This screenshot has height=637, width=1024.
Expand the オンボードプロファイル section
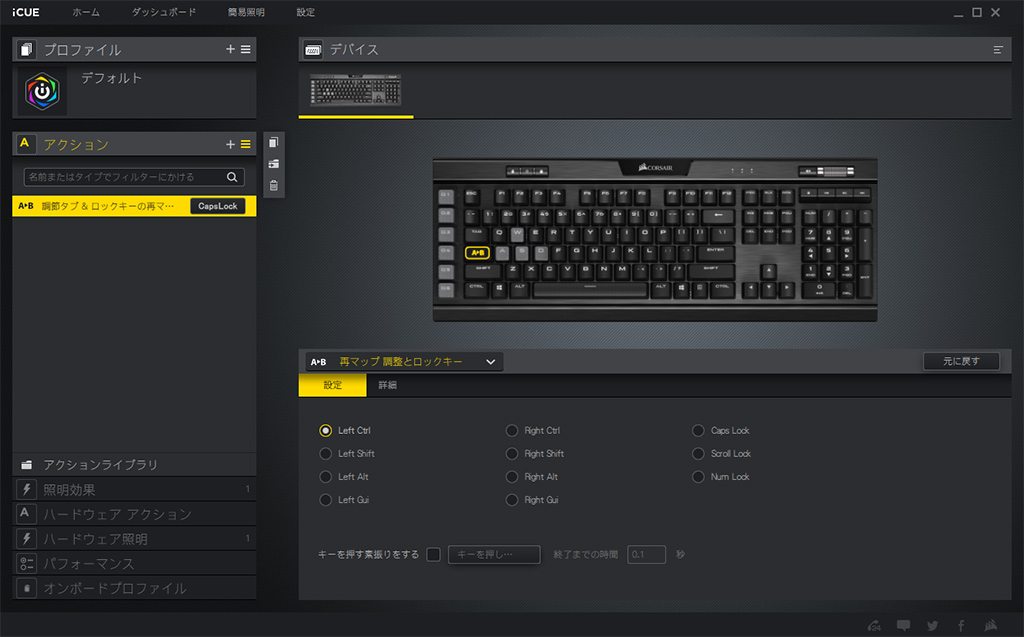click(134, 588)
